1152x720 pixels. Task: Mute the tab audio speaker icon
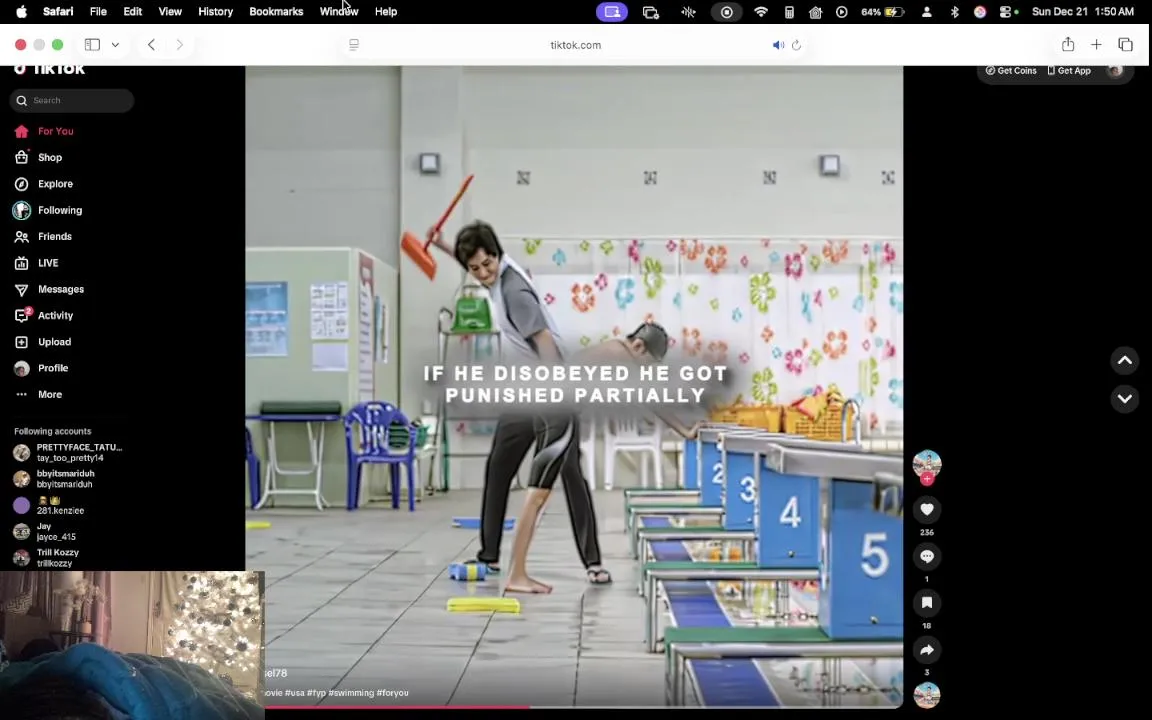pos(778,45)
